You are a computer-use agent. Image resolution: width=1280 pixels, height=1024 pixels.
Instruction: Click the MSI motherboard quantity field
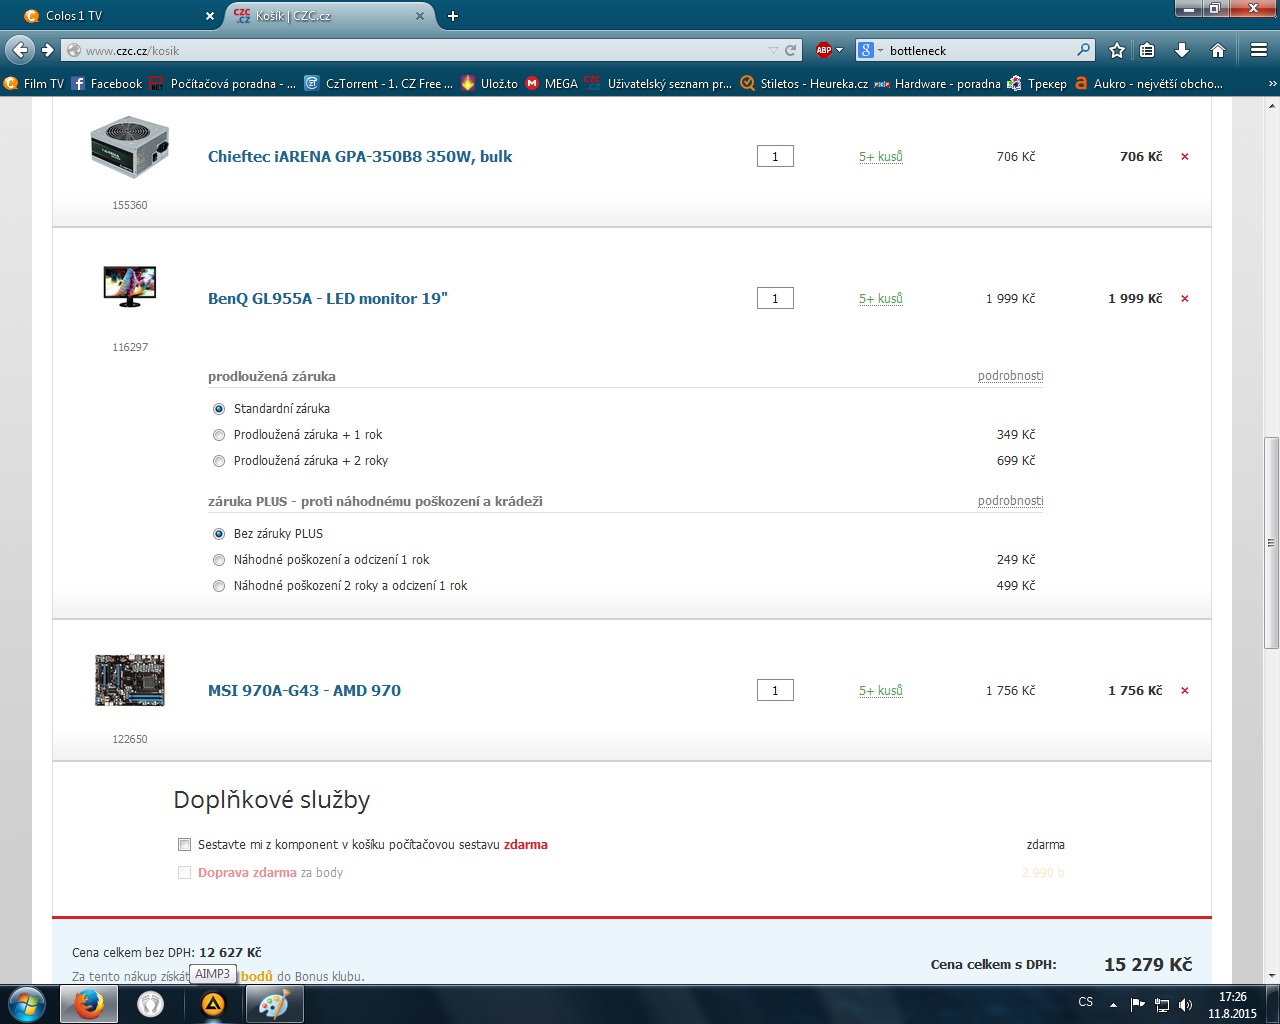pyautogui.click(x=775, y=691)
